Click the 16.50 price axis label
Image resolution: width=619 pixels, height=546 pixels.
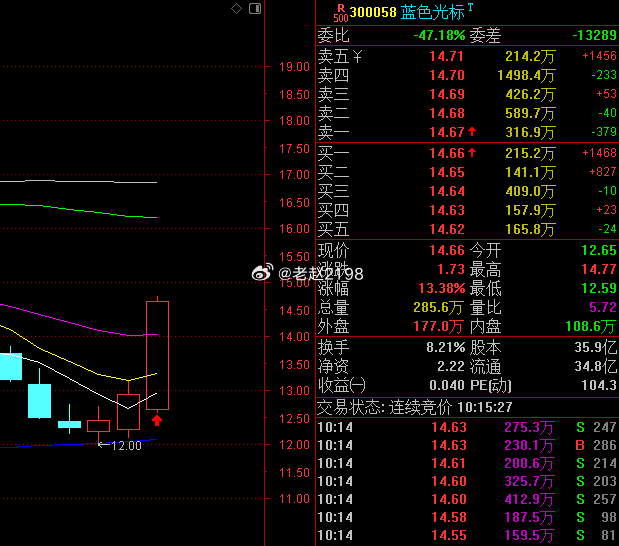point(294,203)
